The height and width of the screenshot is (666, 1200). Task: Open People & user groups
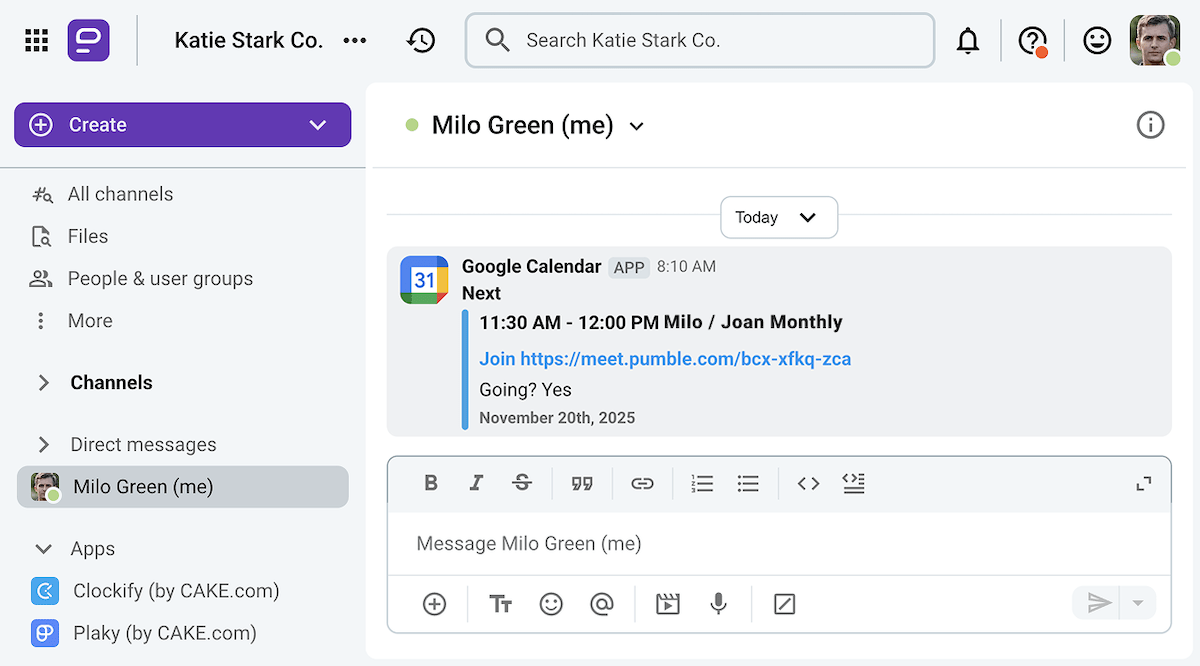160,278
